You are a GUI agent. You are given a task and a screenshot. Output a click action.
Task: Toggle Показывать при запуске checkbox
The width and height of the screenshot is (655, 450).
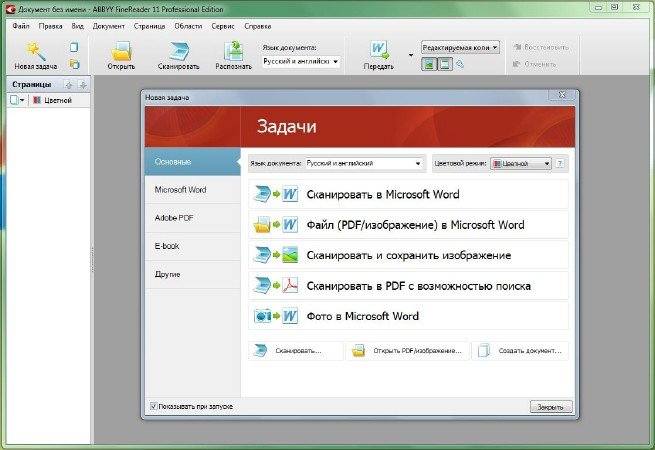coord(154,406)
